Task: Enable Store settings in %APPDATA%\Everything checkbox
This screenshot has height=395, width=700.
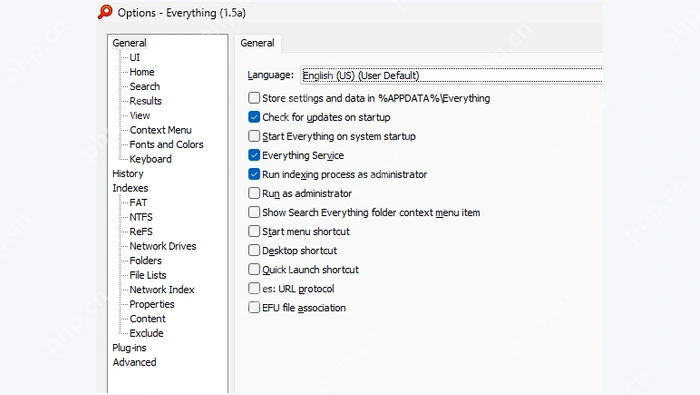Action: [x=254, y=98]
